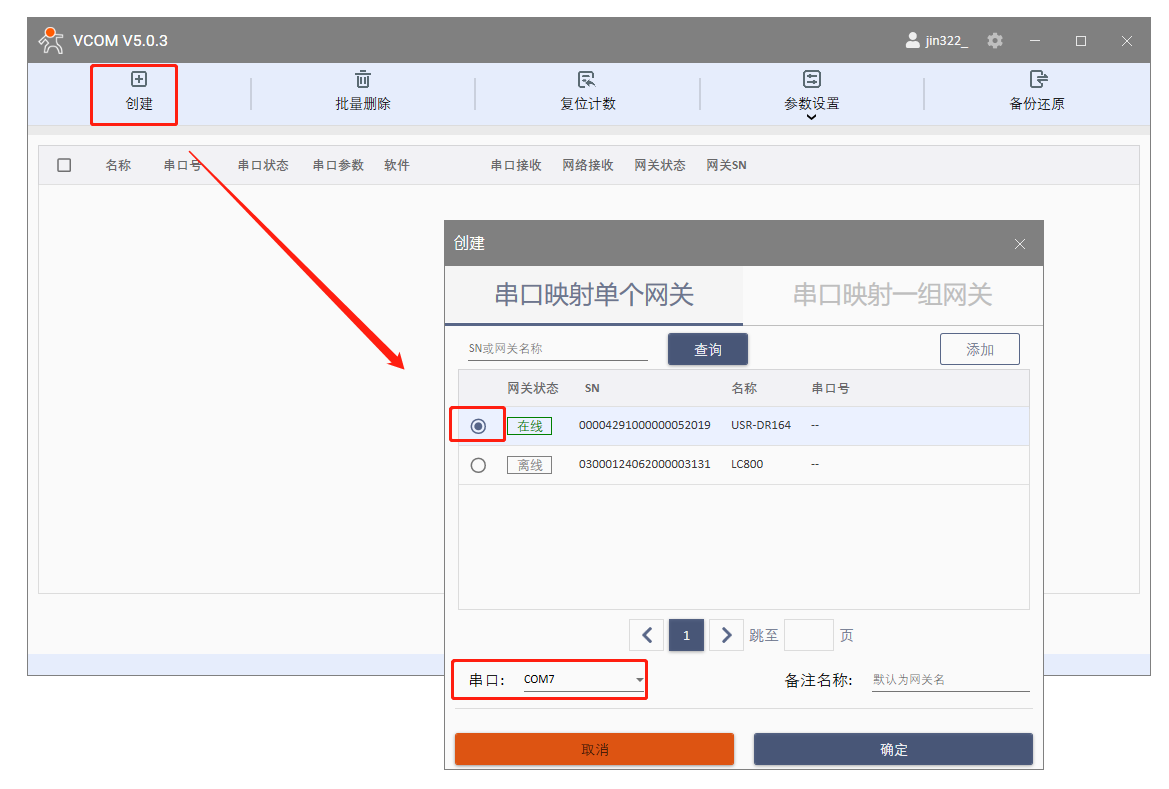Click the 复位计数 reset count icon
1169x789 pixels.
[x=587, y=80]
